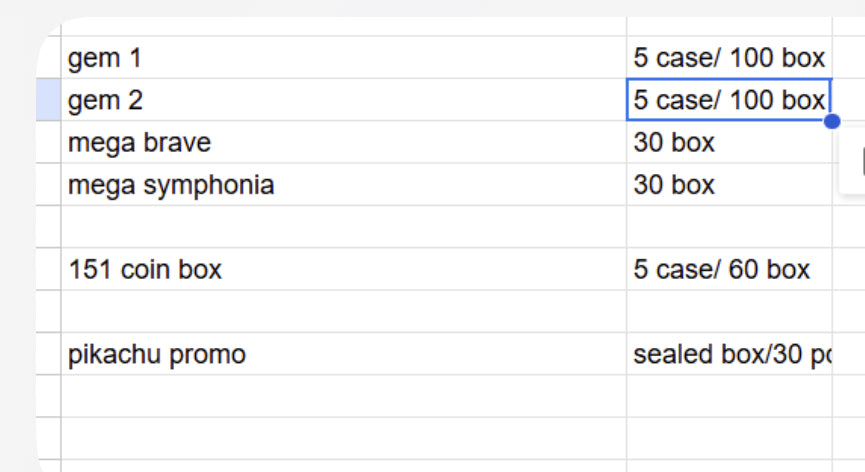Select the empty cell below "5 case/ 60 box"

(729, 312)
